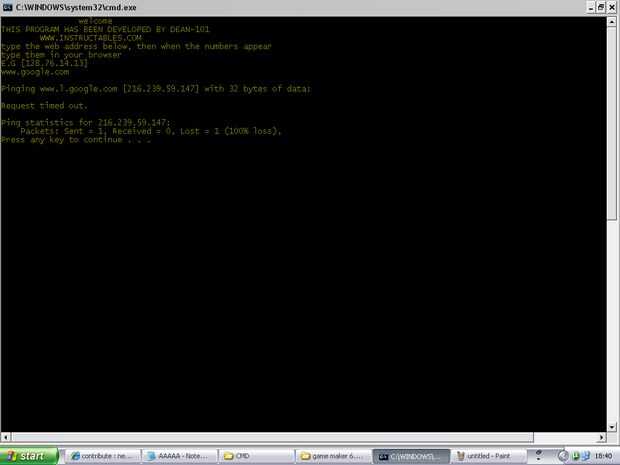This screenshot has height=465, width=620.
Task: Click the vertical scrollbar up arrow
Action: point(612,22)
